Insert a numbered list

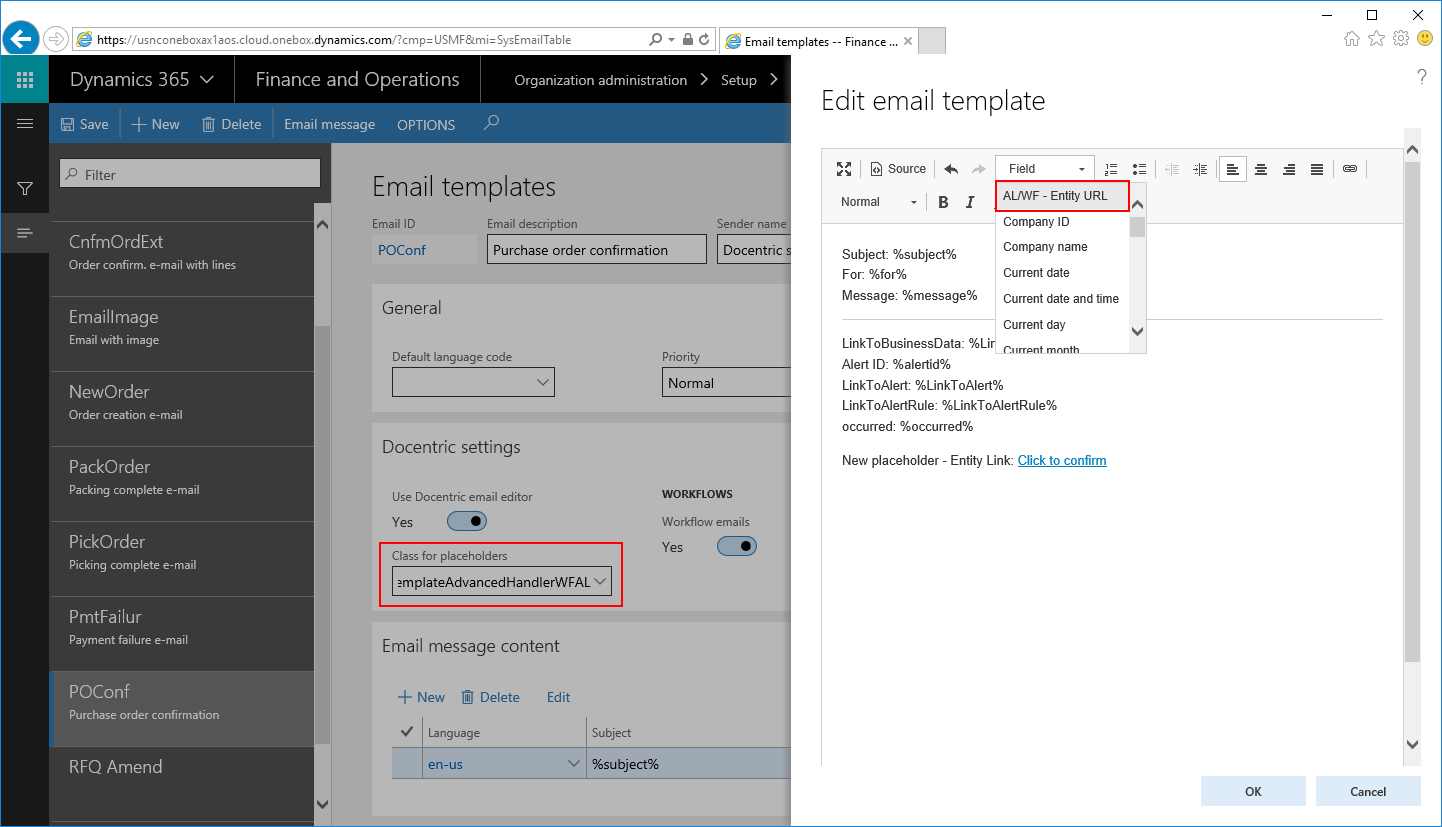[1111, 169]
